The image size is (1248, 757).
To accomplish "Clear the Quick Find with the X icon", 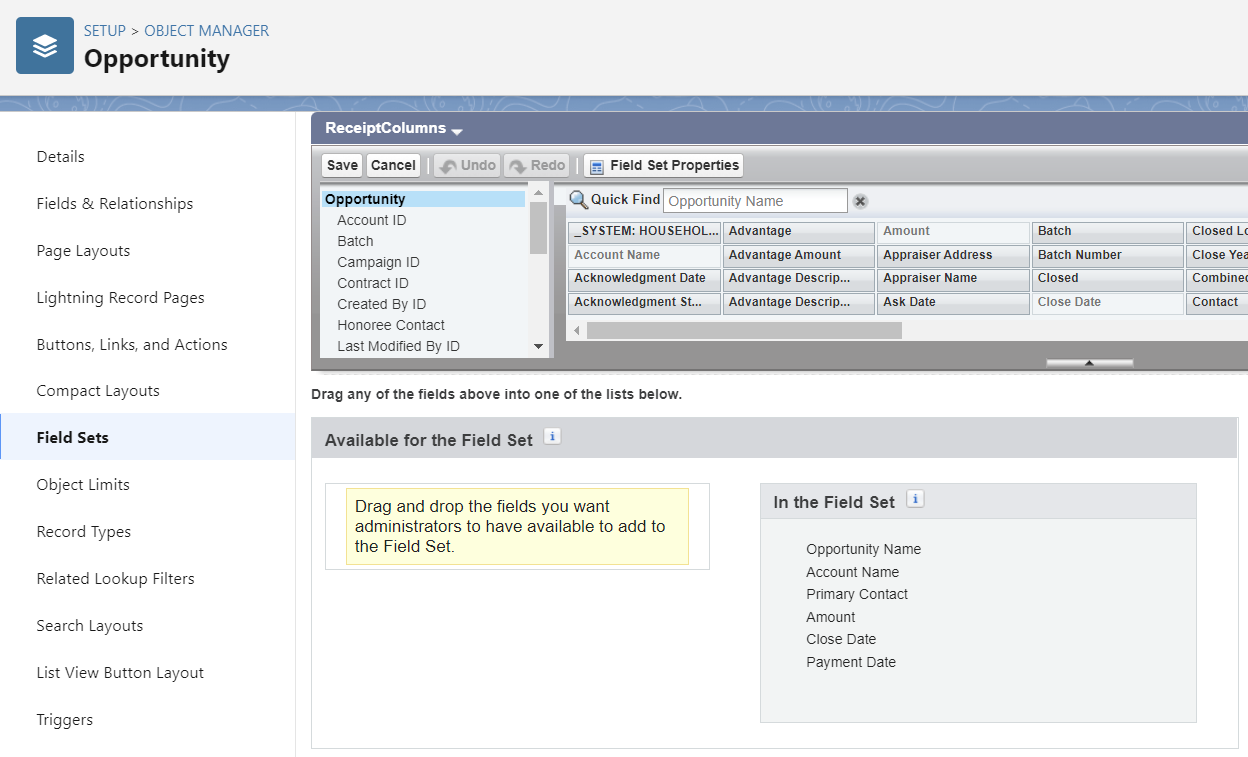I will click(860, 201).
